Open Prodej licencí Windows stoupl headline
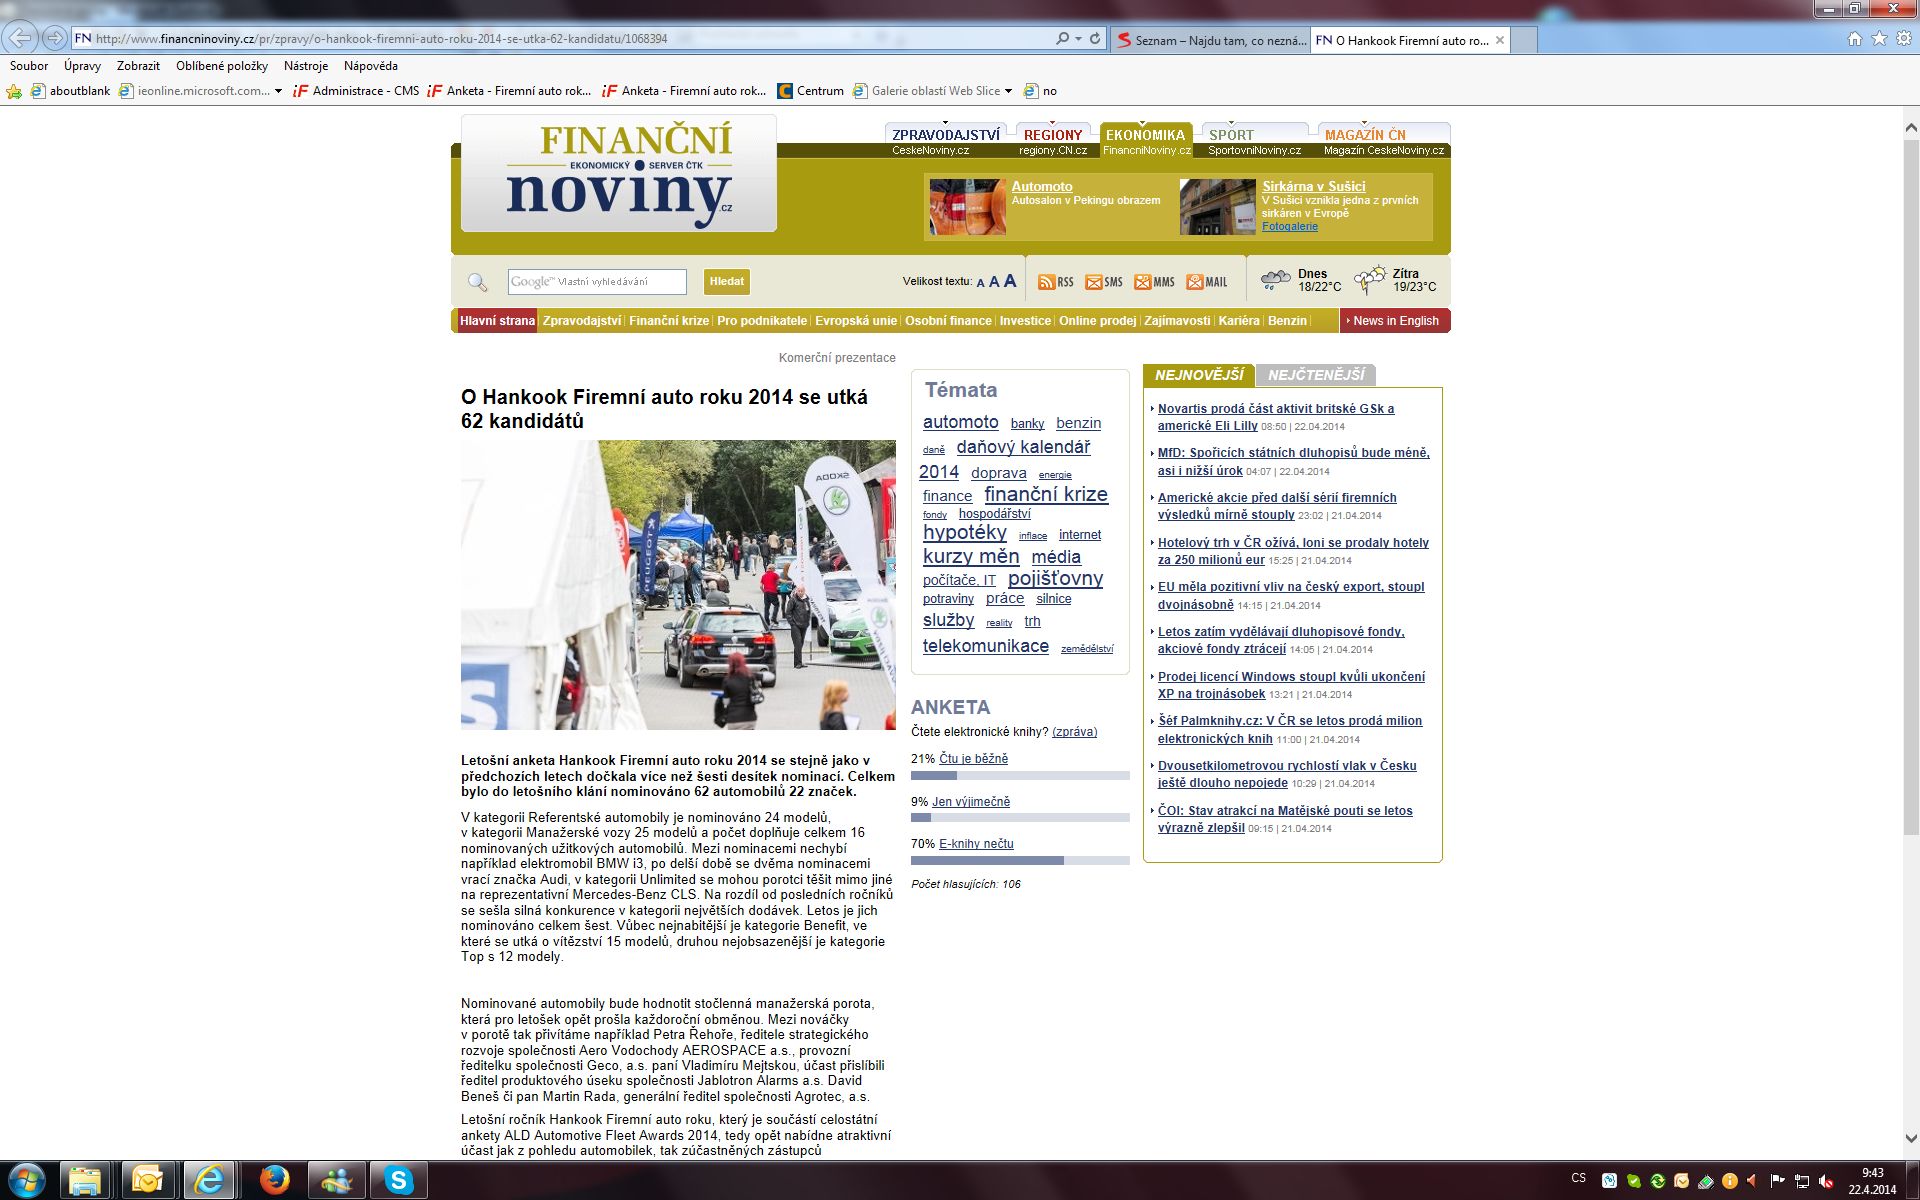Image resolution: width=1920 pixels, height=1200 pixels. tap(1291, 685)
